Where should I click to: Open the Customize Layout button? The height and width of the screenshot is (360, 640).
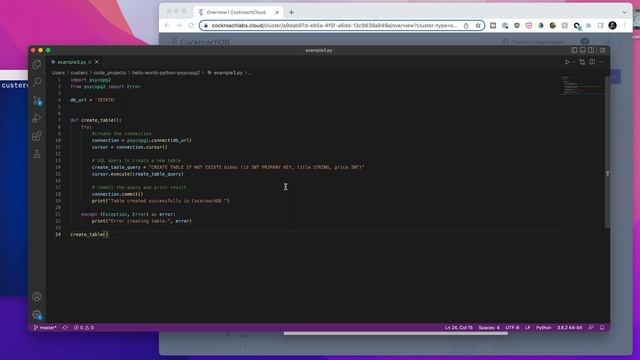(602, 50)
